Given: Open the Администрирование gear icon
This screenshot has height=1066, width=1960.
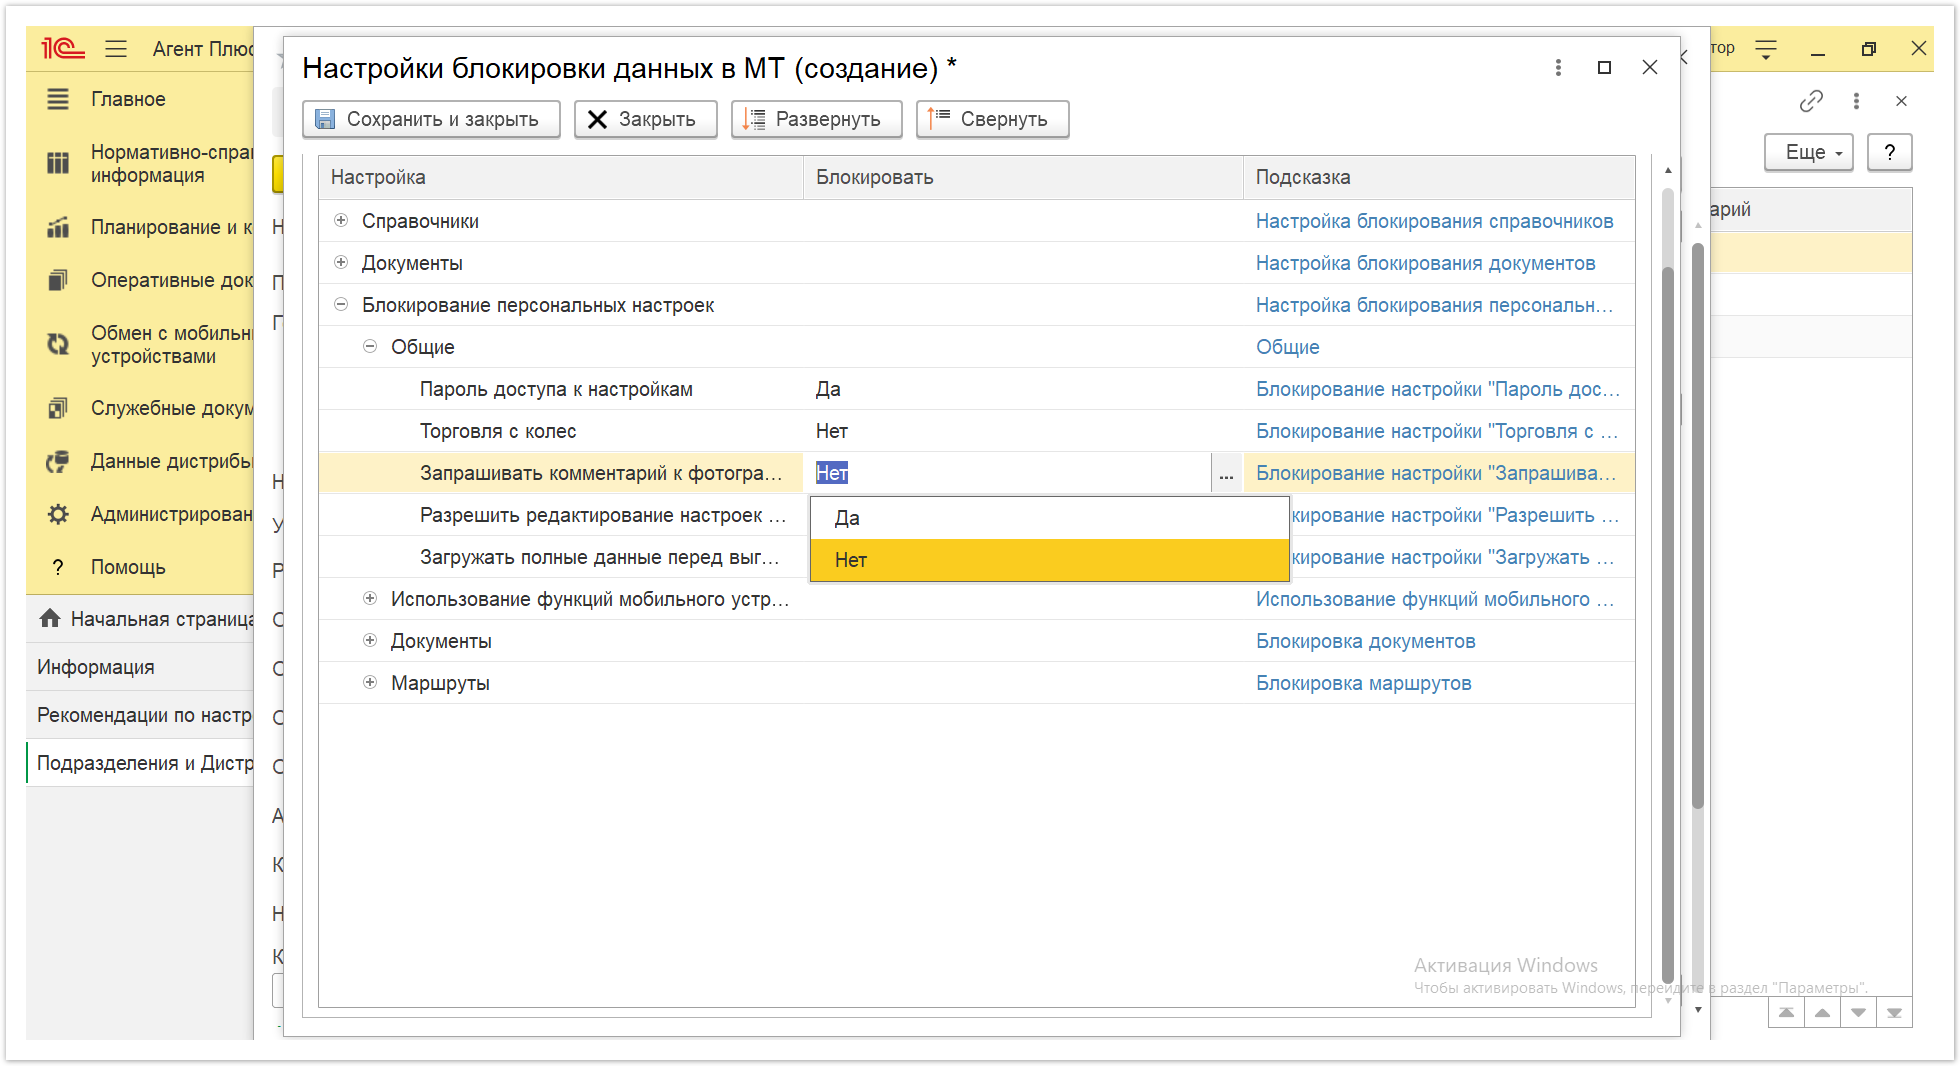Looking at the screenshot, I should tap(58, 514).
